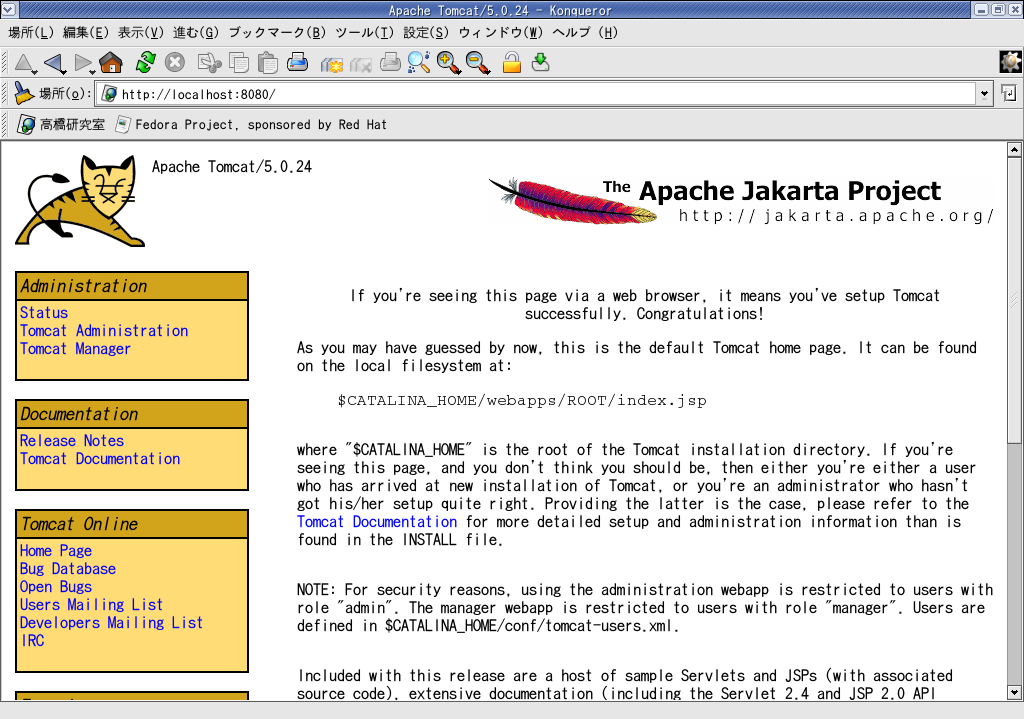This screenshot has width=1024, height=719.
Task: Click the "場所(o):" location label
Action: coord(65,94)
